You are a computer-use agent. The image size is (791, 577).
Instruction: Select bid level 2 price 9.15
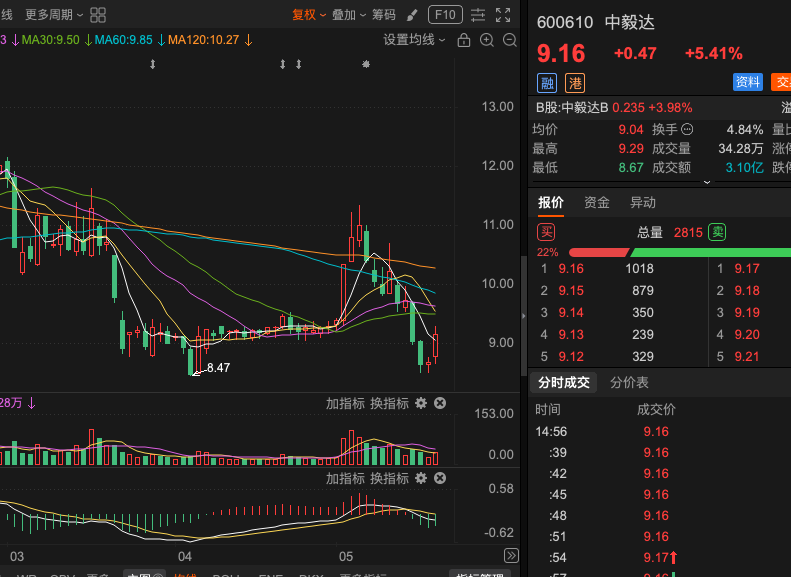pos(571,291)
